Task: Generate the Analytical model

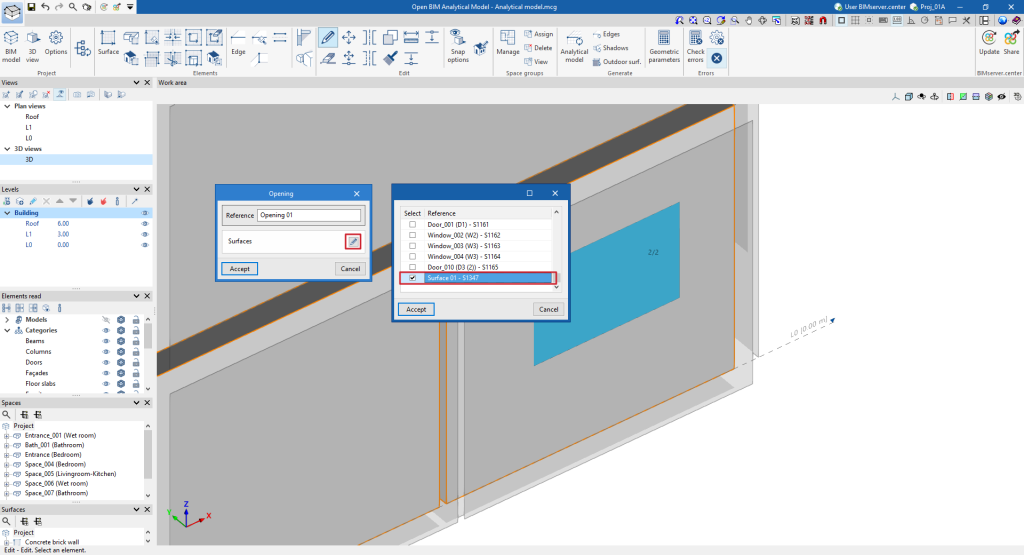Action: point(574,46)
